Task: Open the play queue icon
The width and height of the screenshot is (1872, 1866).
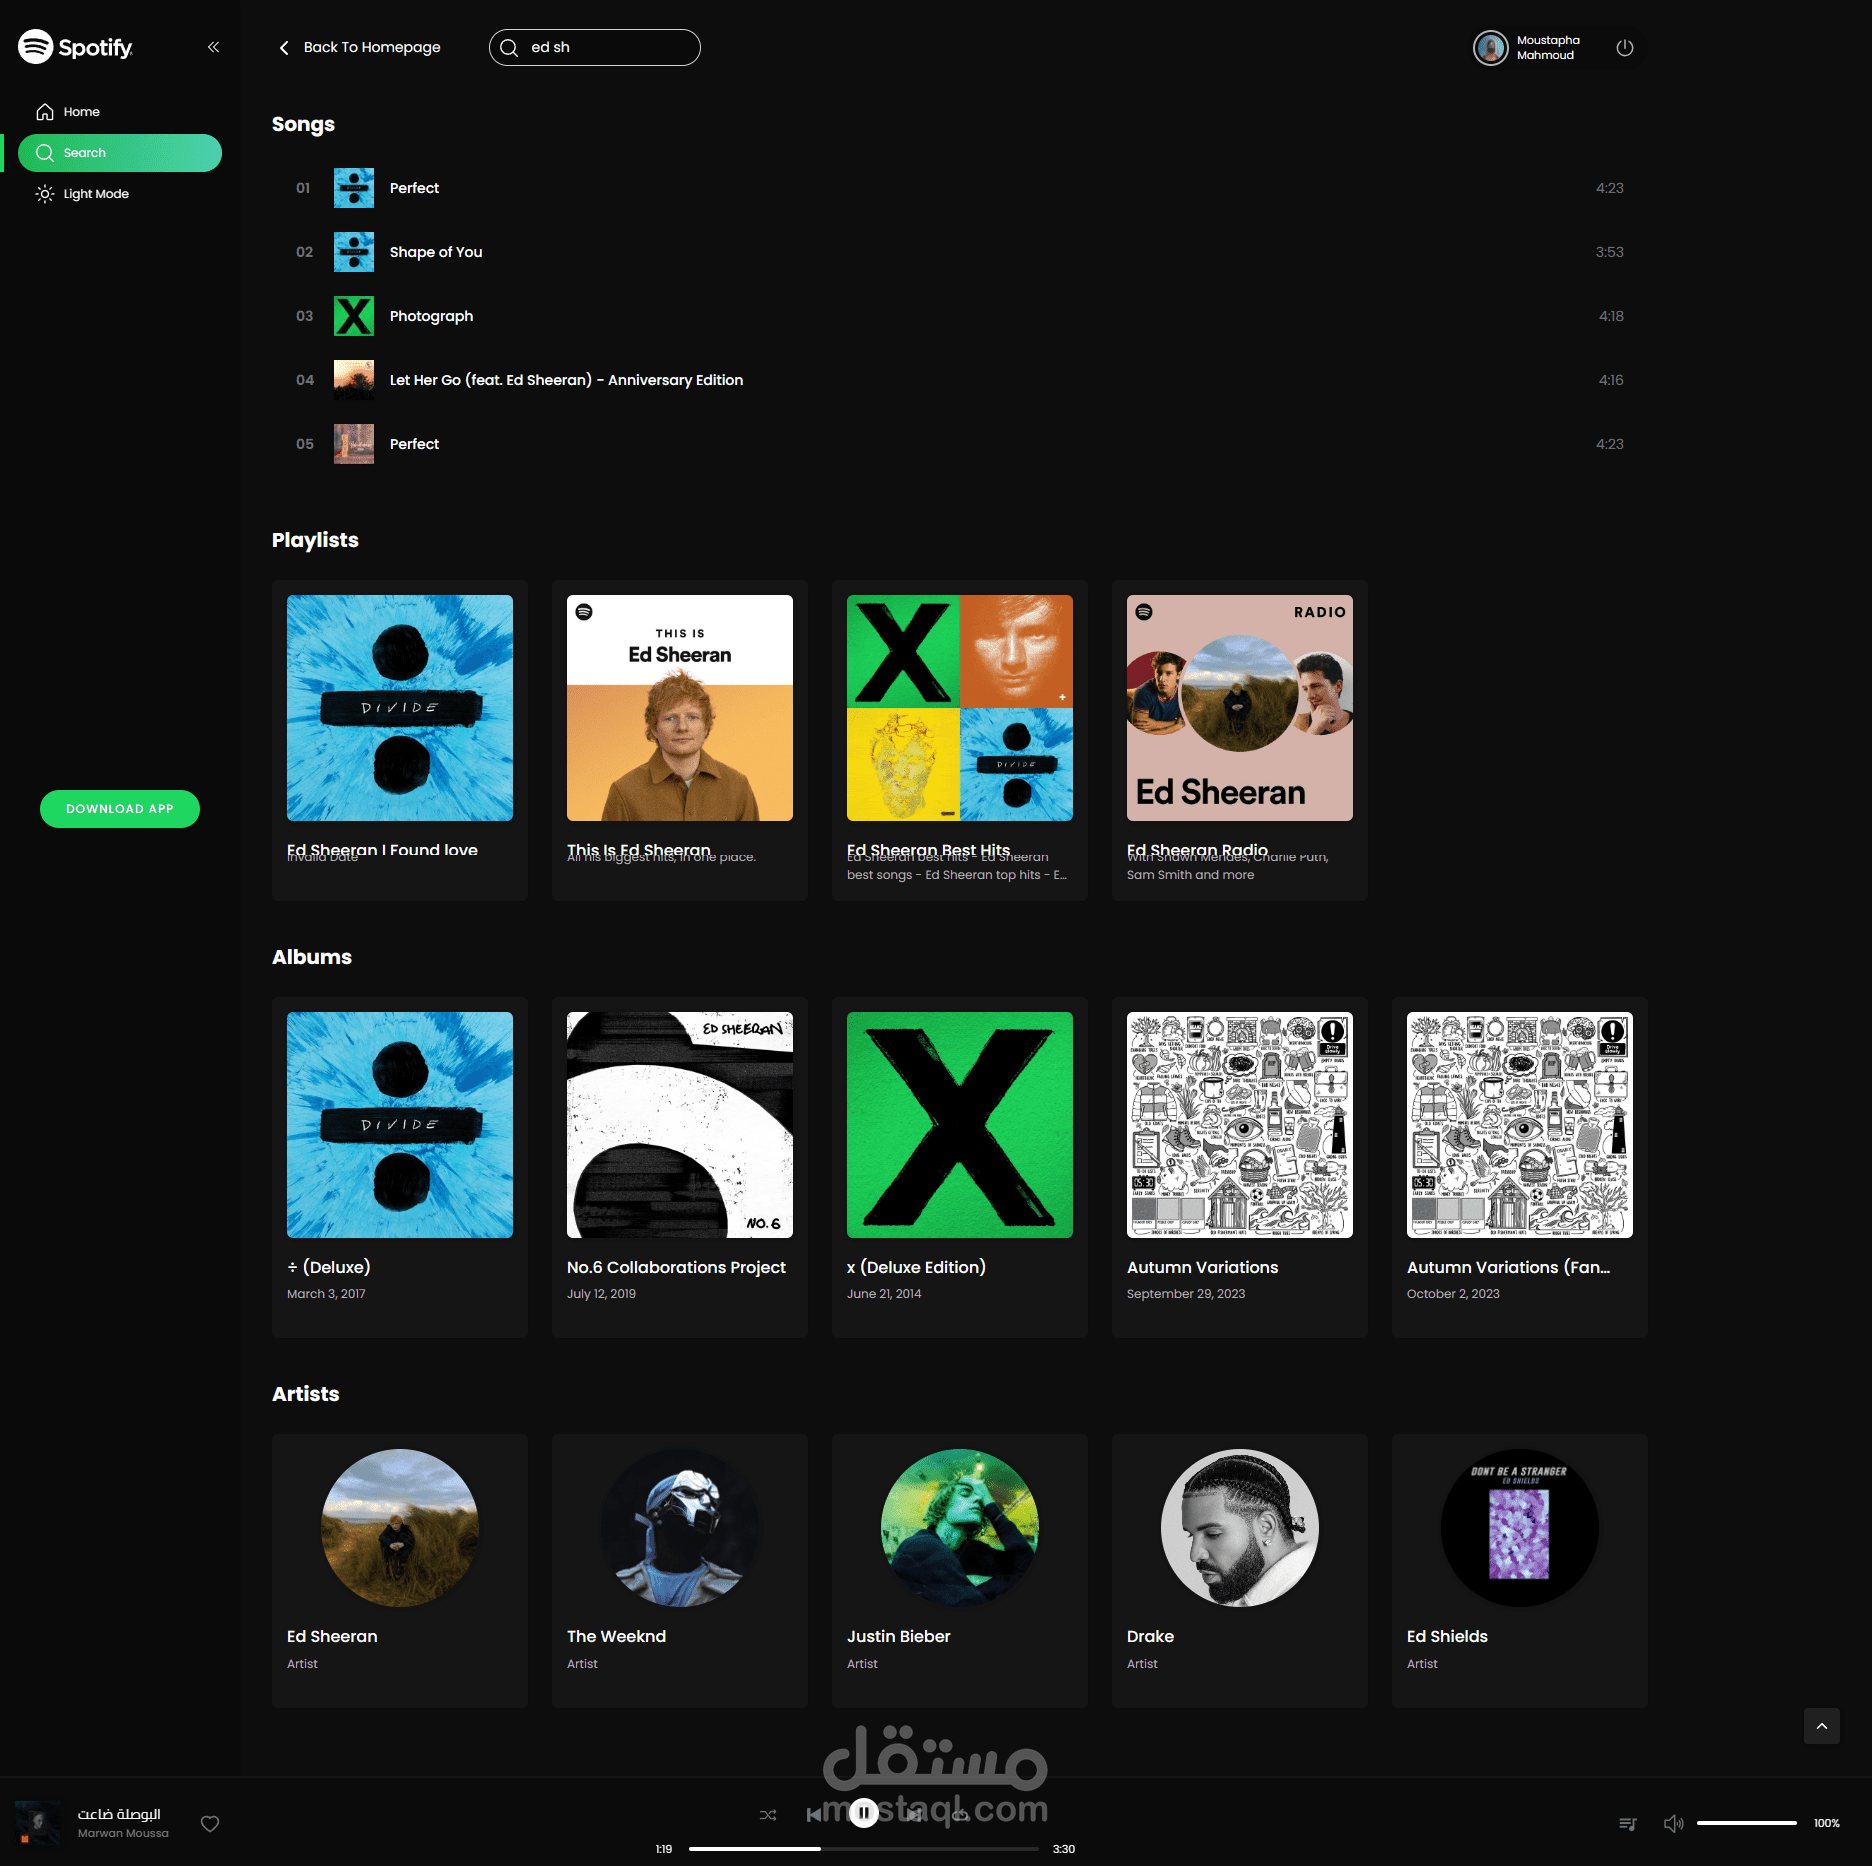Action: pos(1628,1823)
